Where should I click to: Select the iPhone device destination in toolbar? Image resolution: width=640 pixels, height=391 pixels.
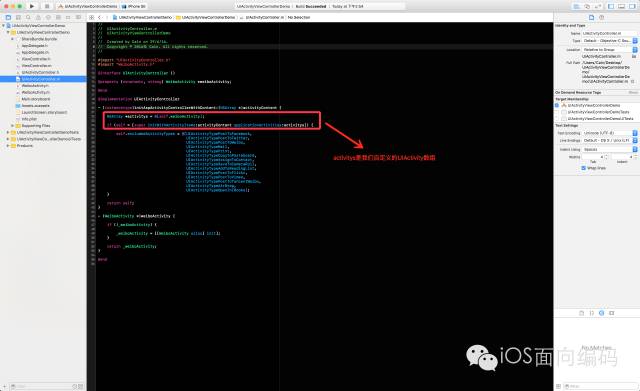[x=133, y=7]
